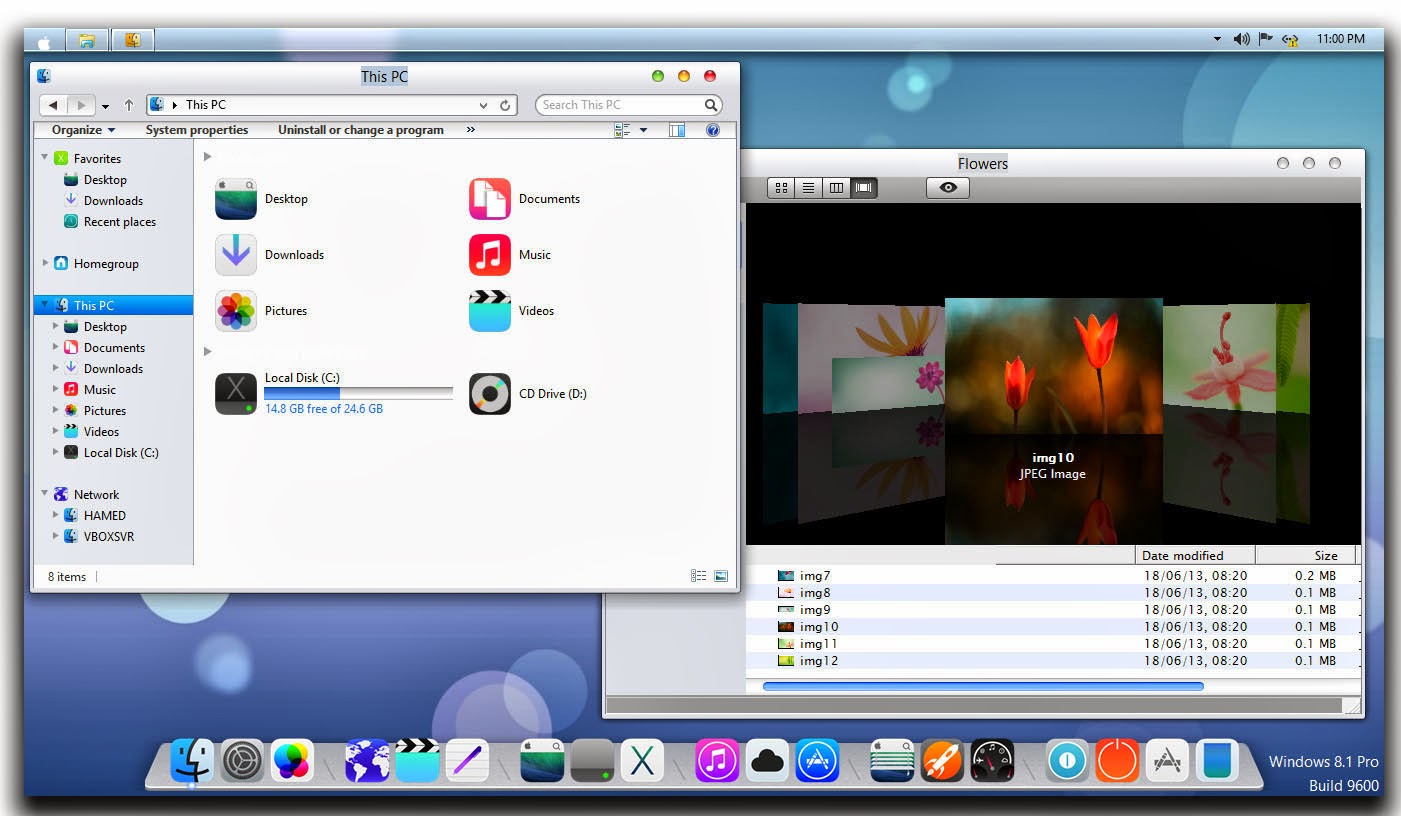Focus the Search This PC field
1401x816 pixels.
click(629, 105)
